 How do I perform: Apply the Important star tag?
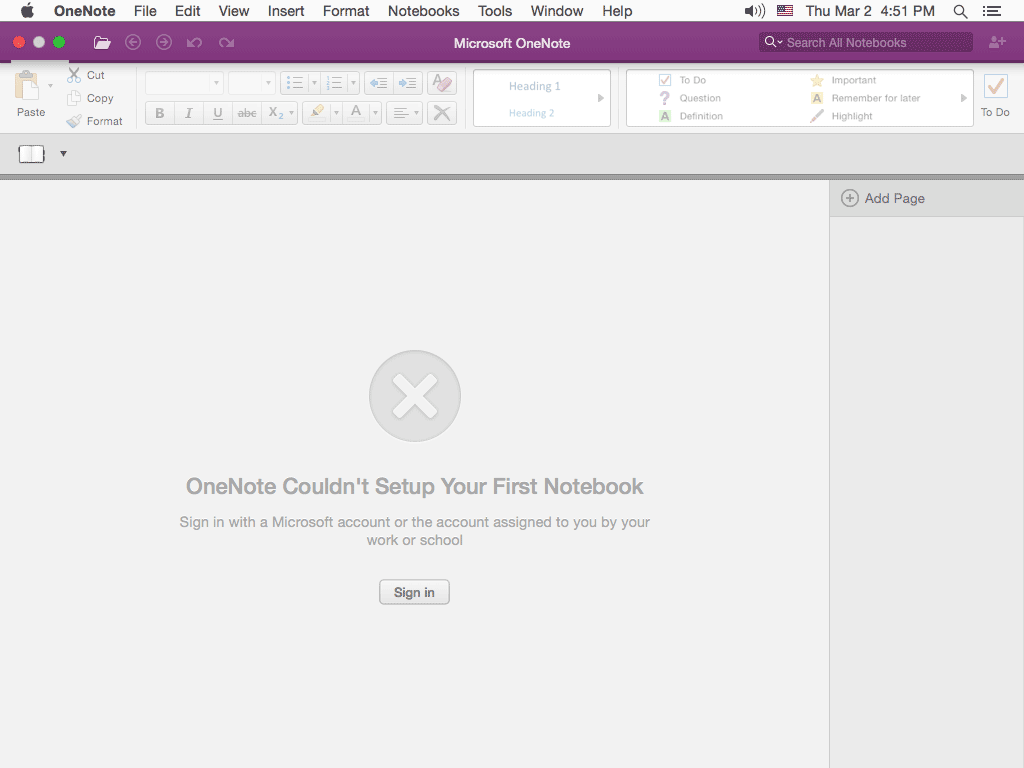pos(843,80)
